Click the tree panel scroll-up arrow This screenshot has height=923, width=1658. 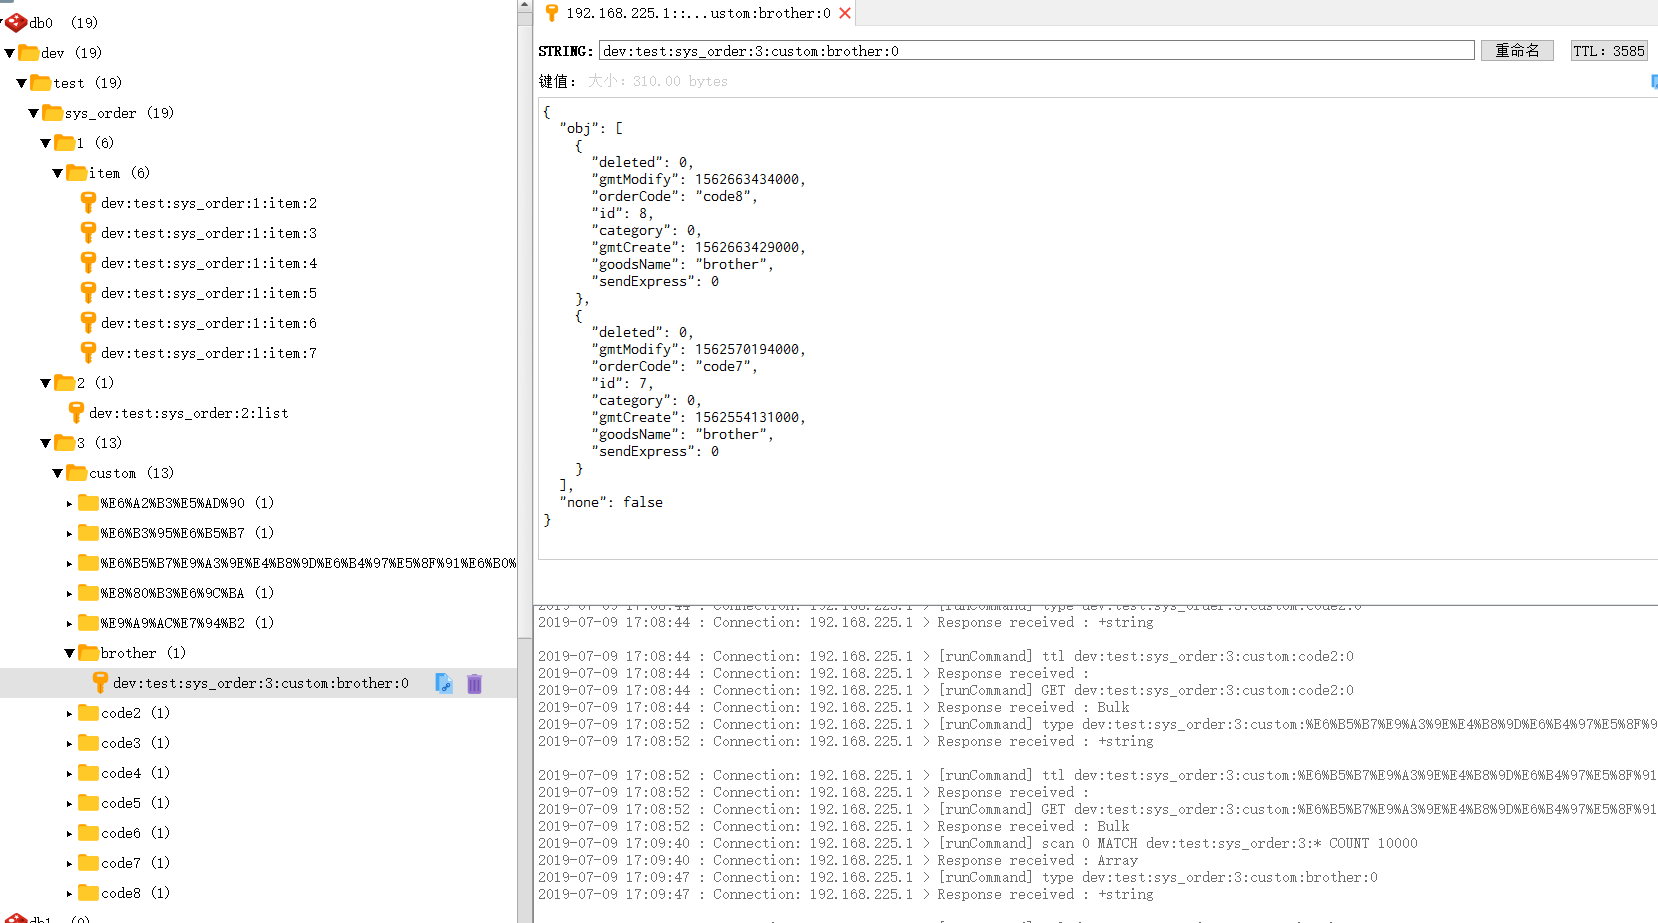point(525,6)
